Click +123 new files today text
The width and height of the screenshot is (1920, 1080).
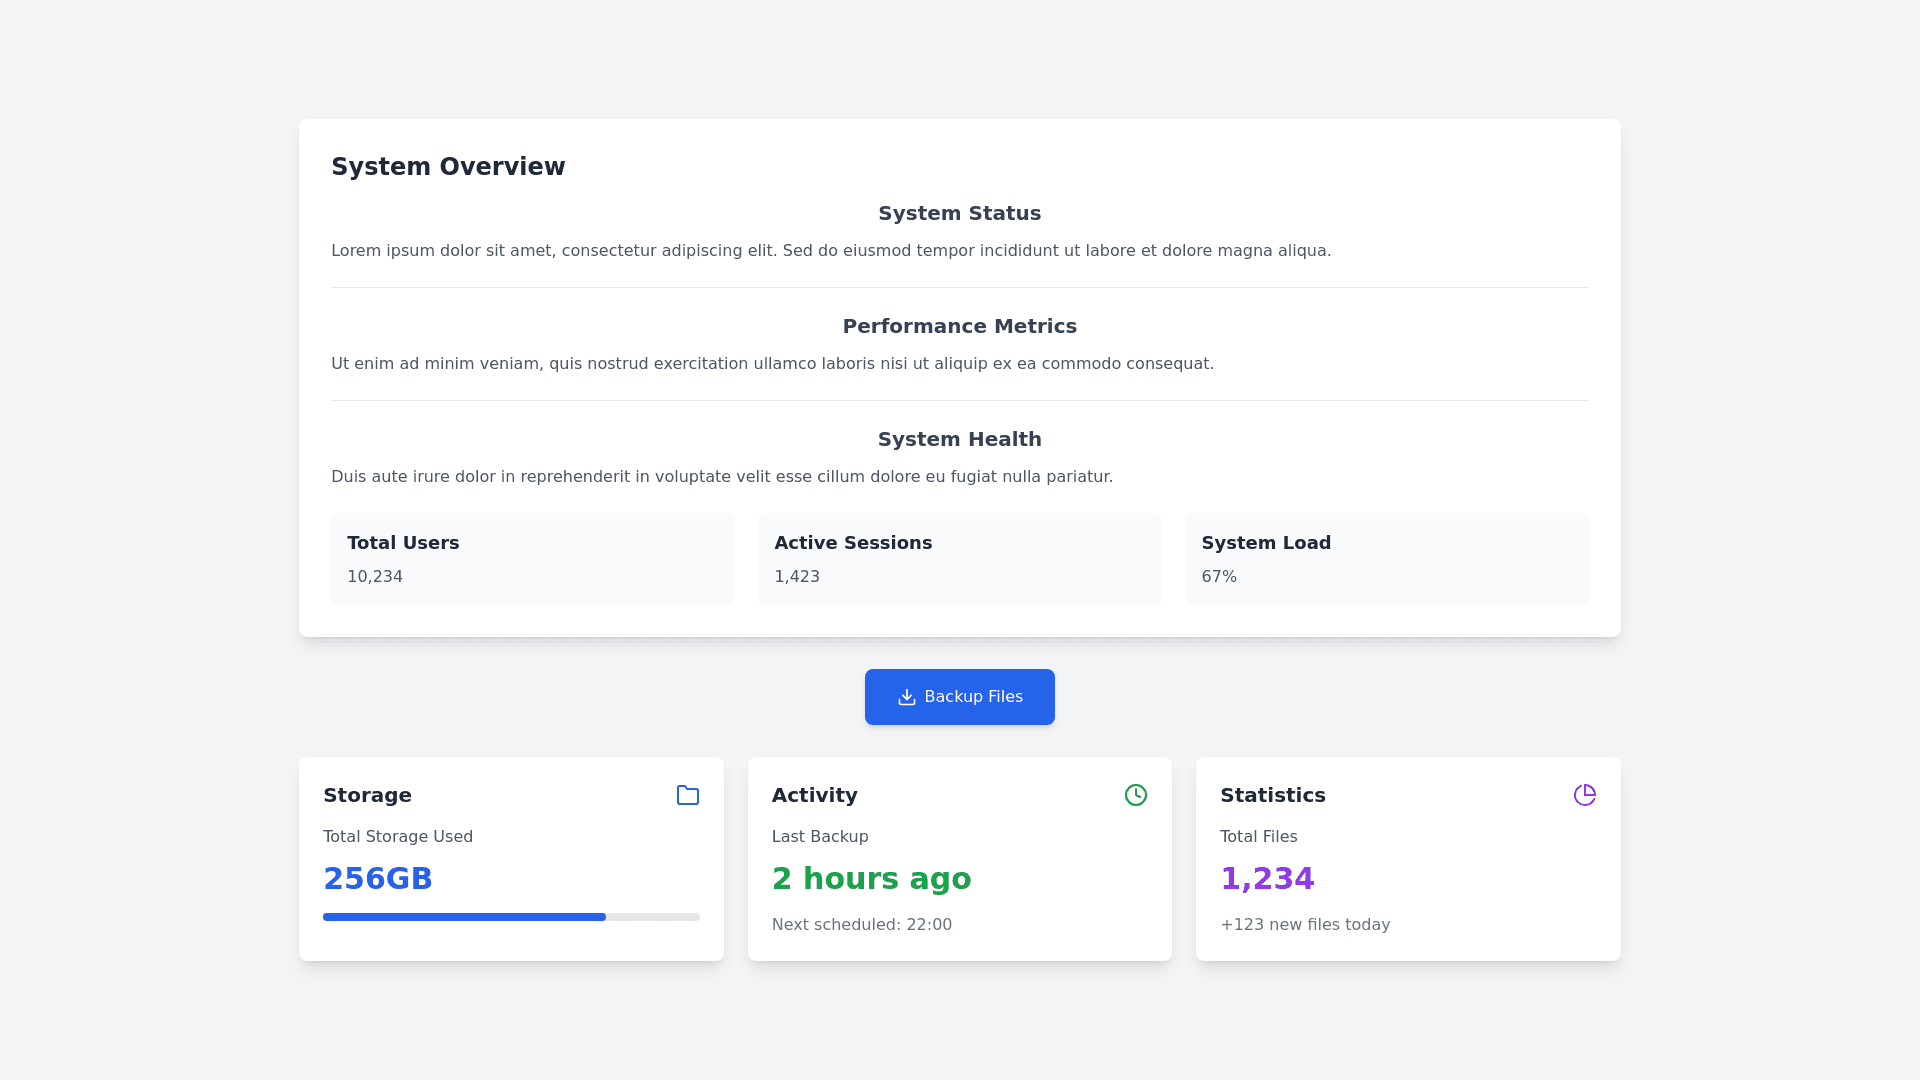(x=1305, y=925)
